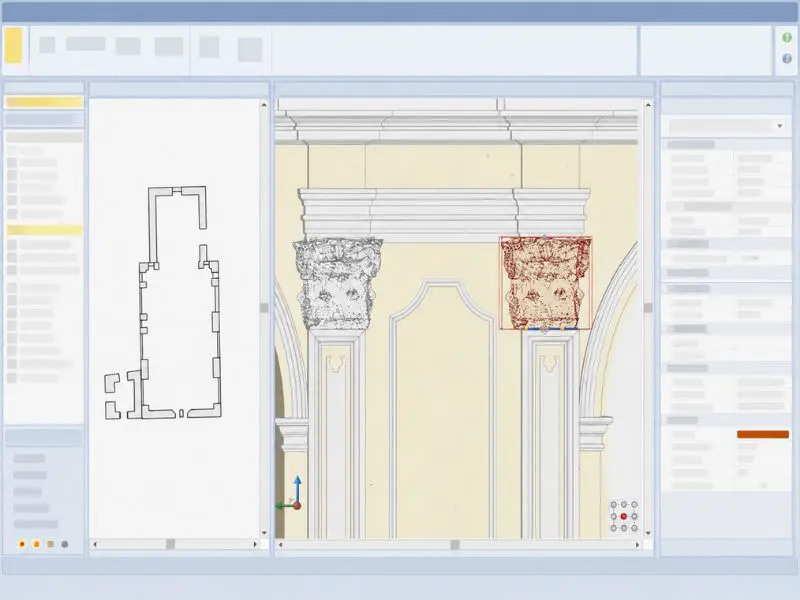Screen dimensions: 800x600
Task: Click the orange color swatch in the properties panel
Action: click(x=763, y=434)
